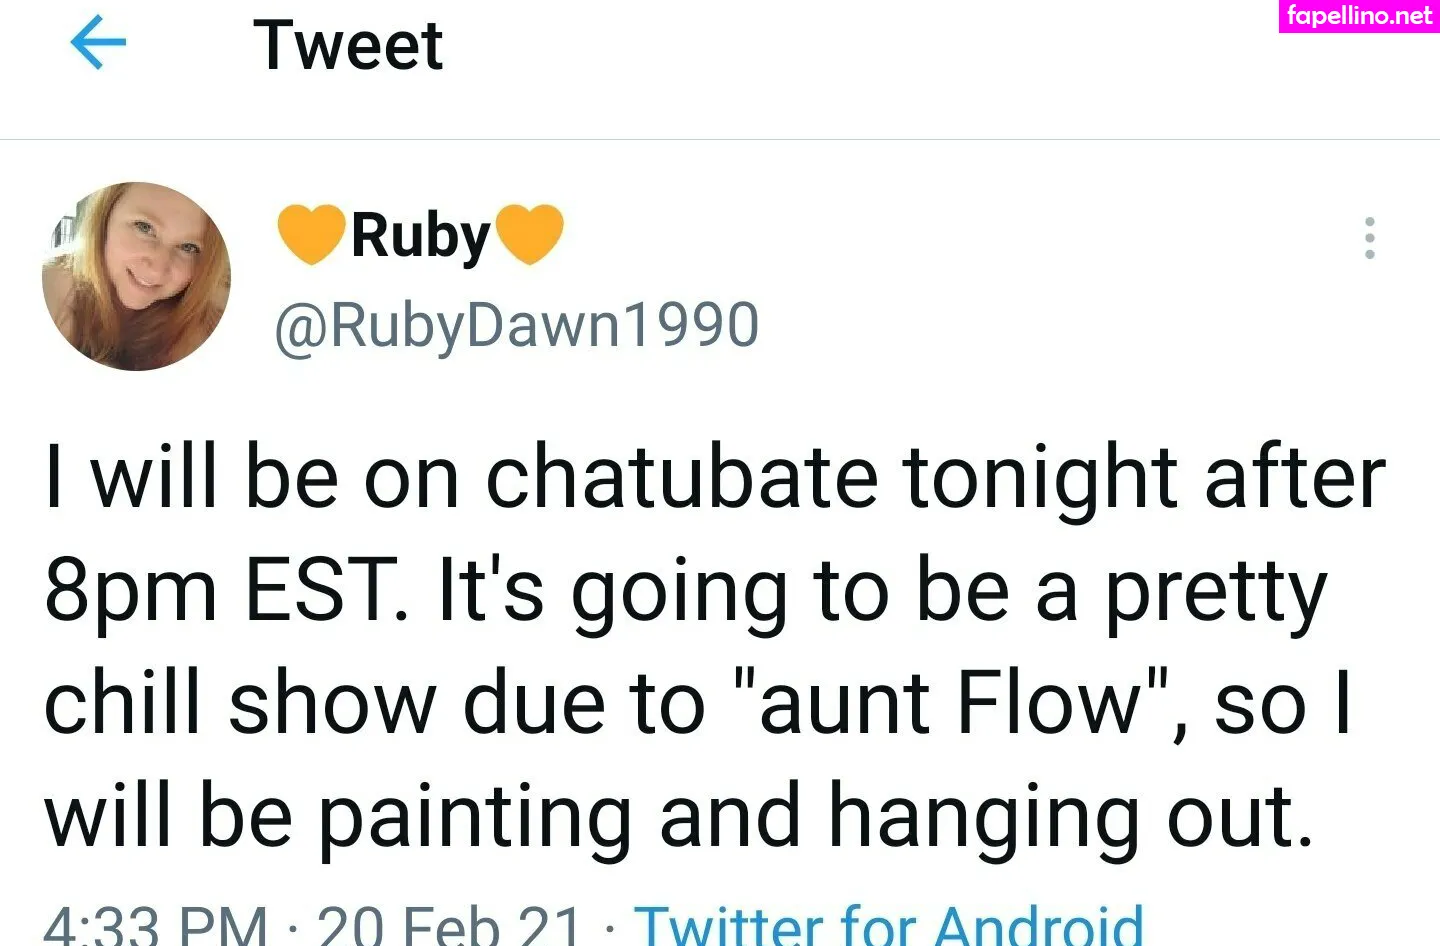
Task: Click the 4:33 PM timestamp
Action: click(x=155, y=922)
